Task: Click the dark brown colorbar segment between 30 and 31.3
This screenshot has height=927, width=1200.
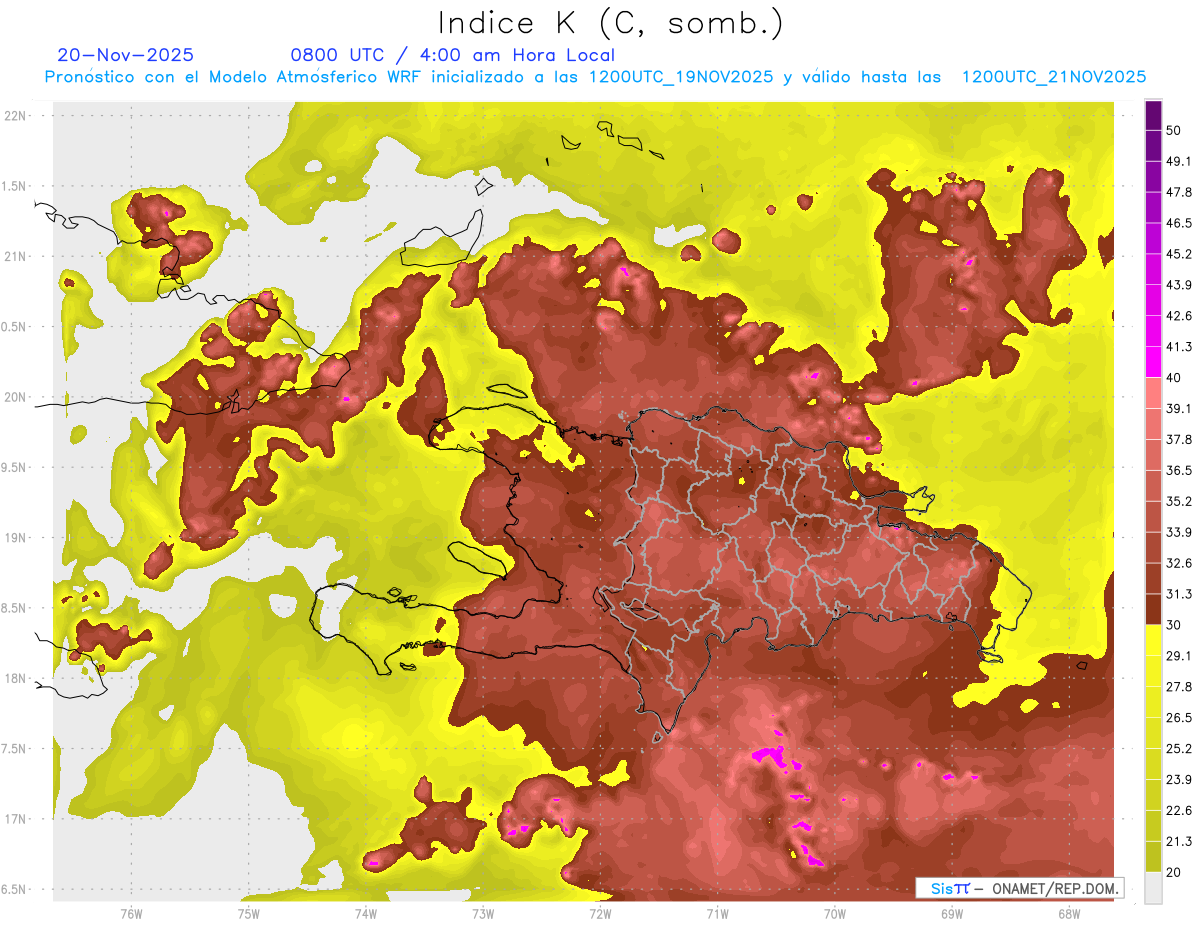Action: 1153,609
